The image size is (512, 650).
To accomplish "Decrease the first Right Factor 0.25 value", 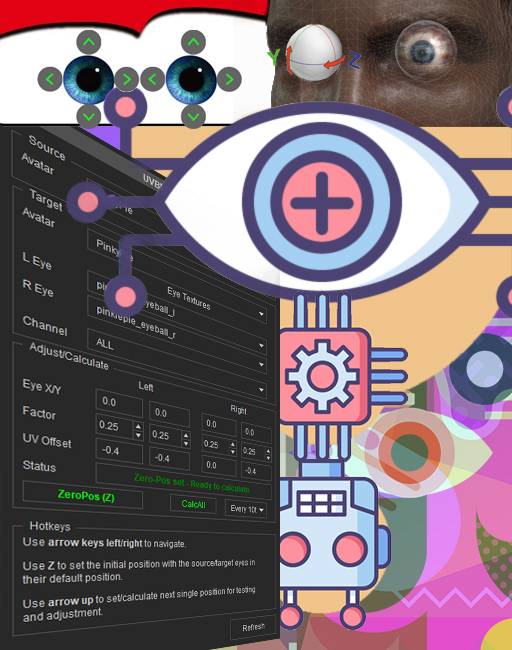I will (x=233, y=452).
